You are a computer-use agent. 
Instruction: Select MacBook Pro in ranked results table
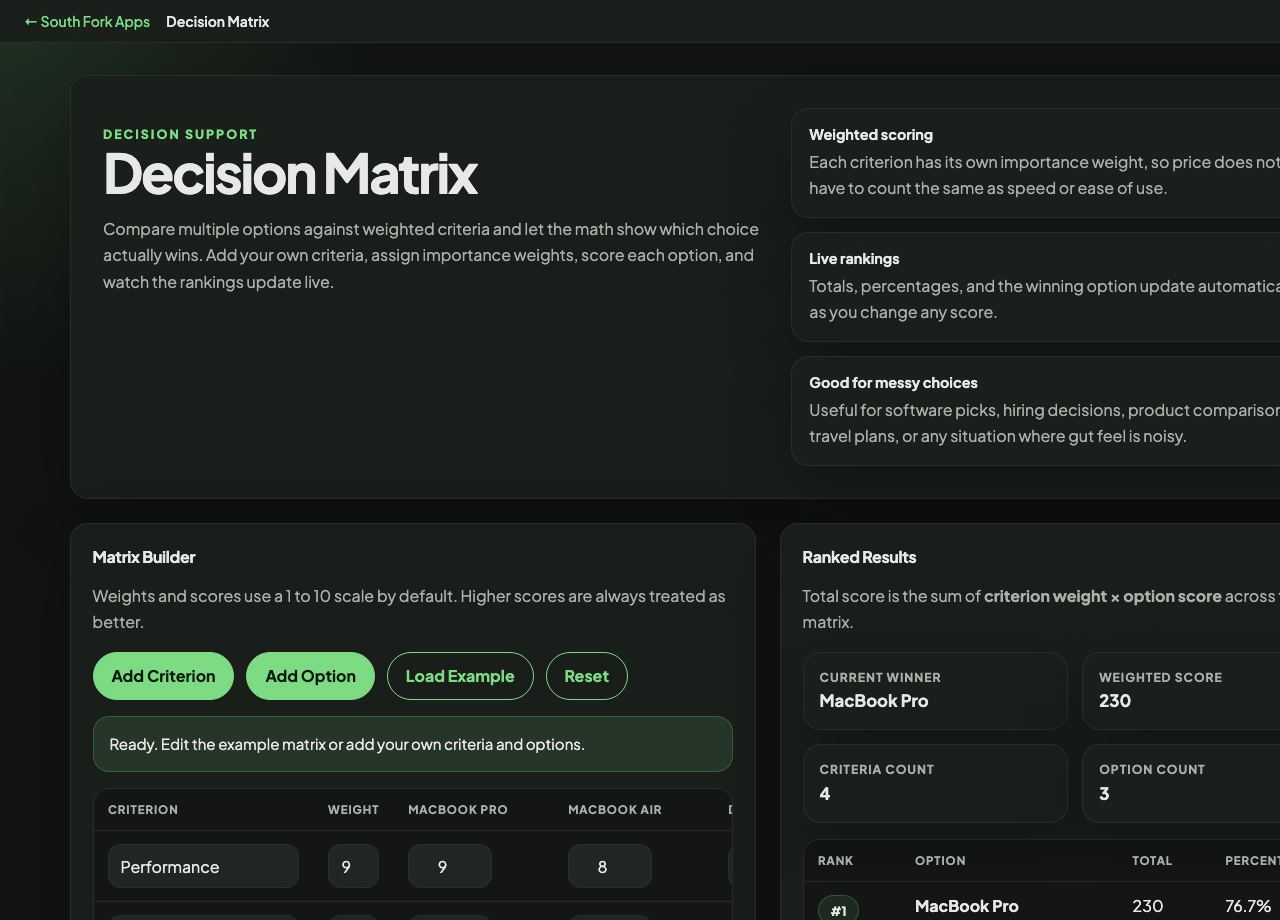coord(967,906)
